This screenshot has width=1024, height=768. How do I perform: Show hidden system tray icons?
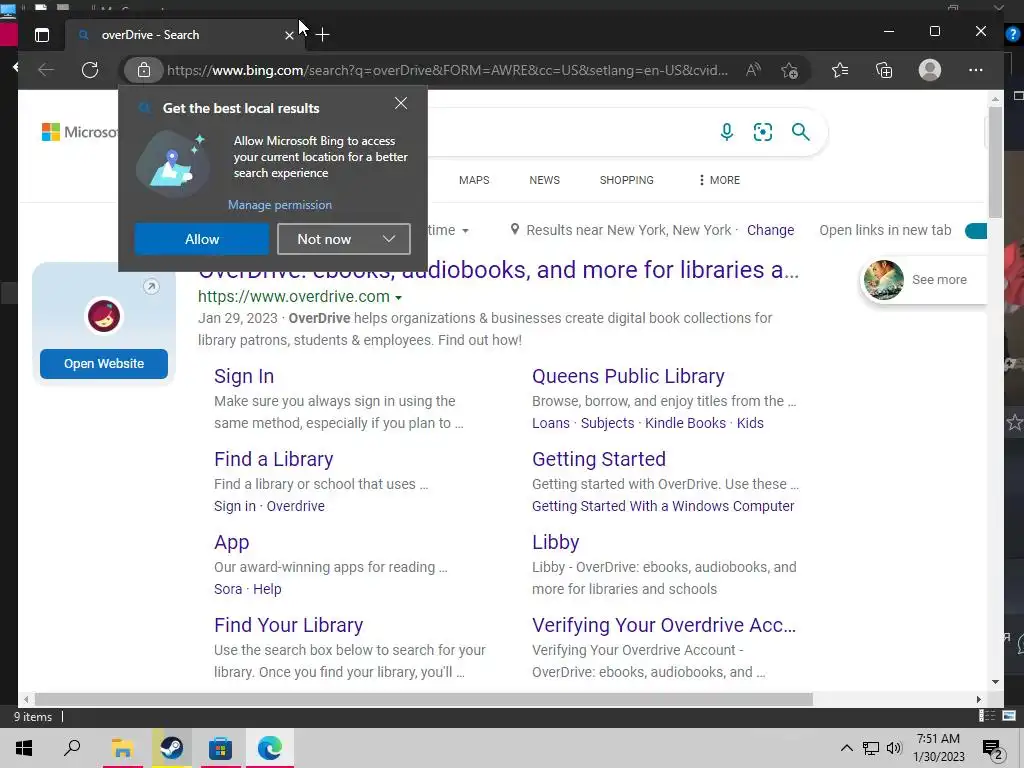click(x=846, y=748)
